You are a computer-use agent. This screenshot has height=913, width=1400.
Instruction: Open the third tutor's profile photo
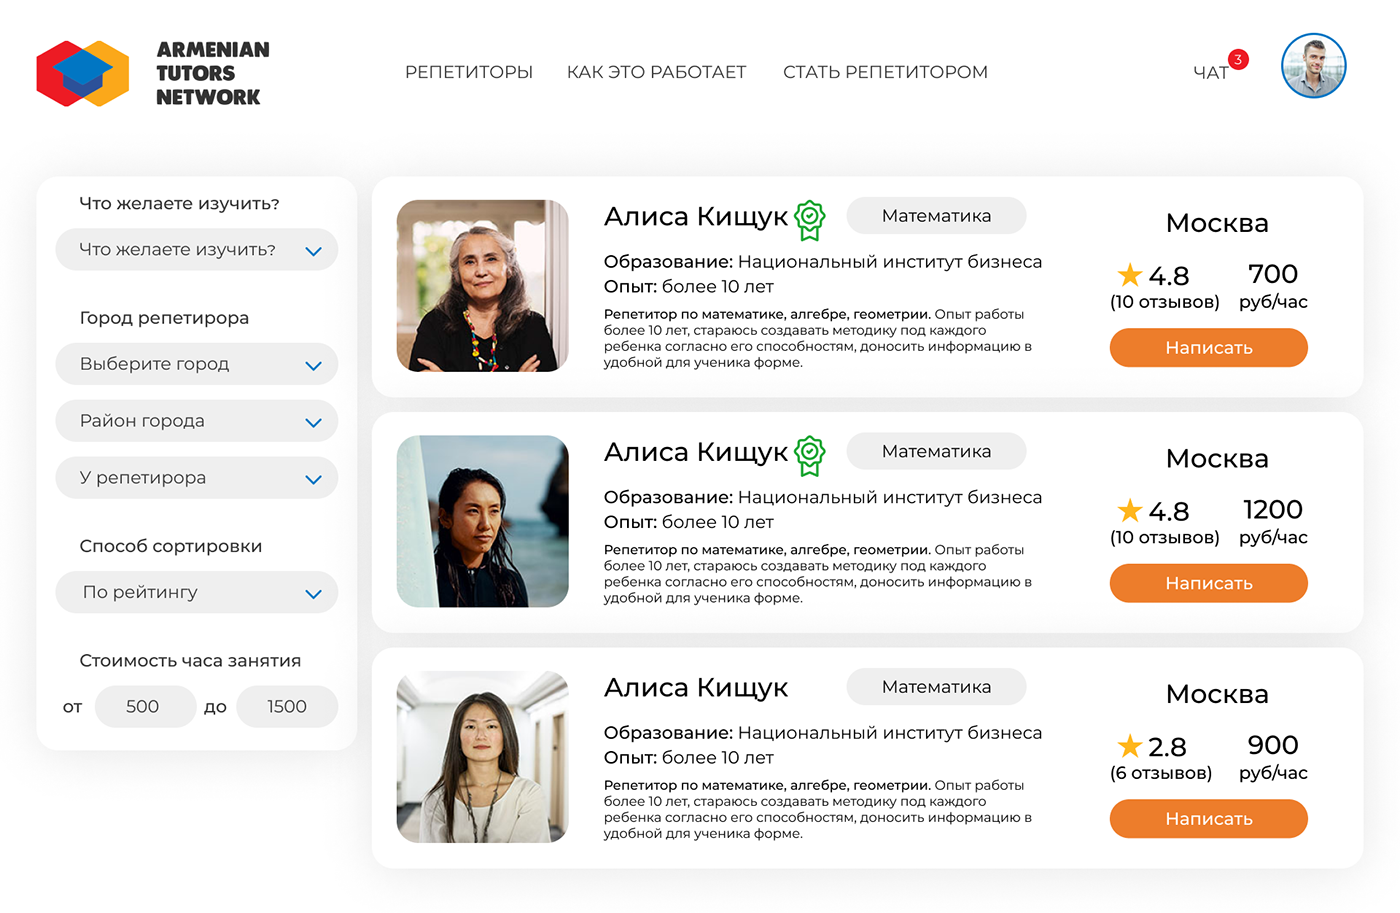[482, 757]
